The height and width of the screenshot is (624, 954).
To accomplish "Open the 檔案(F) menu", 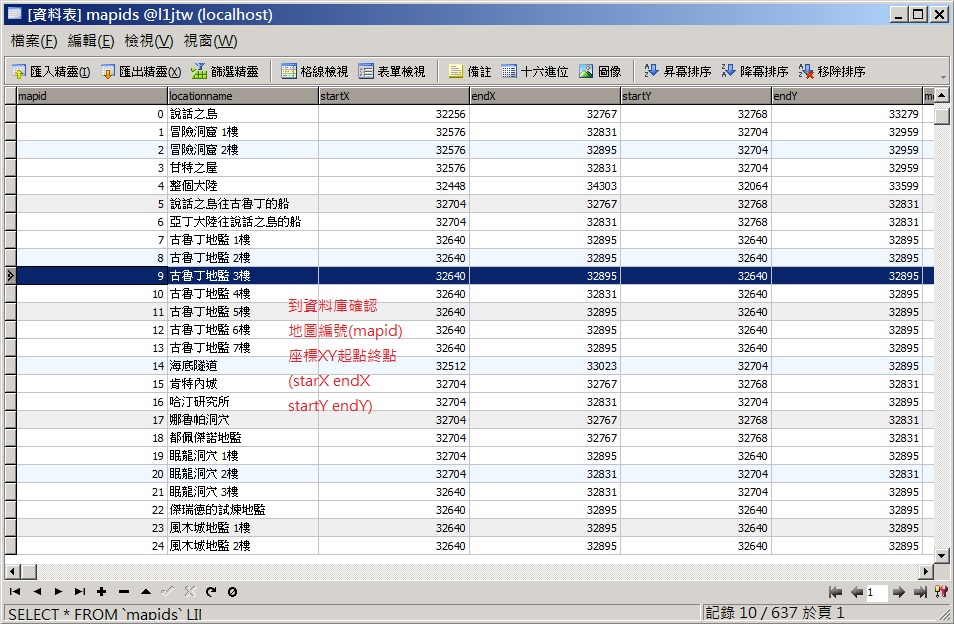I will [33, 41].
